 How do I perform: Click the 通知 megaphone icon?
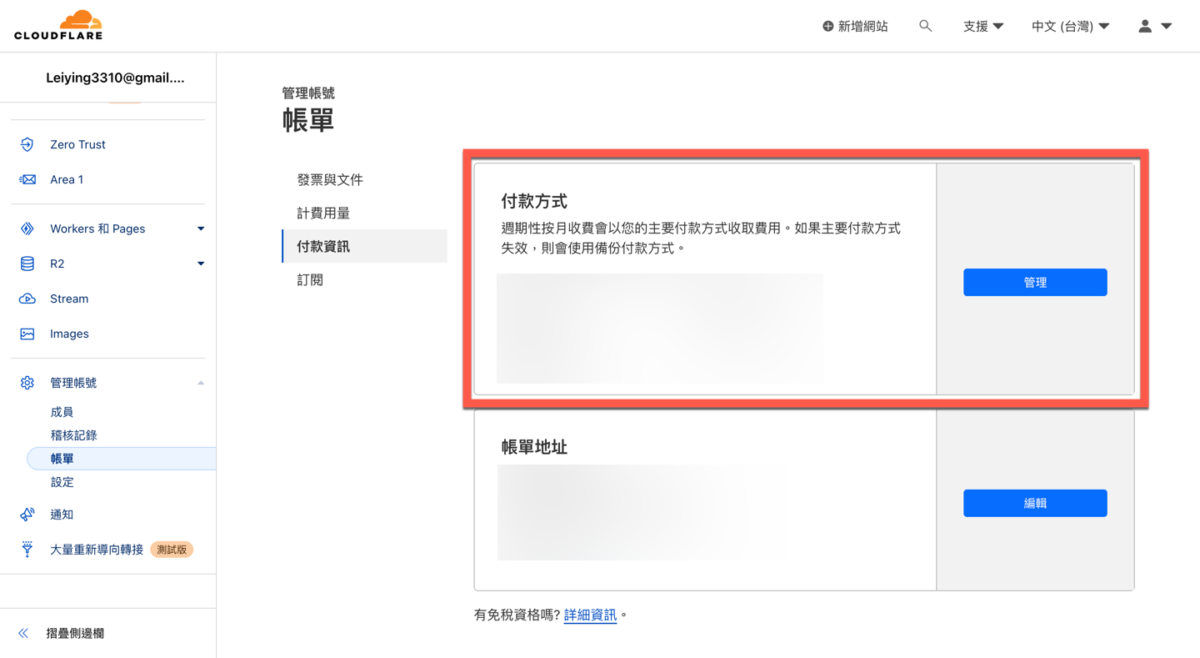click(27, 515)
